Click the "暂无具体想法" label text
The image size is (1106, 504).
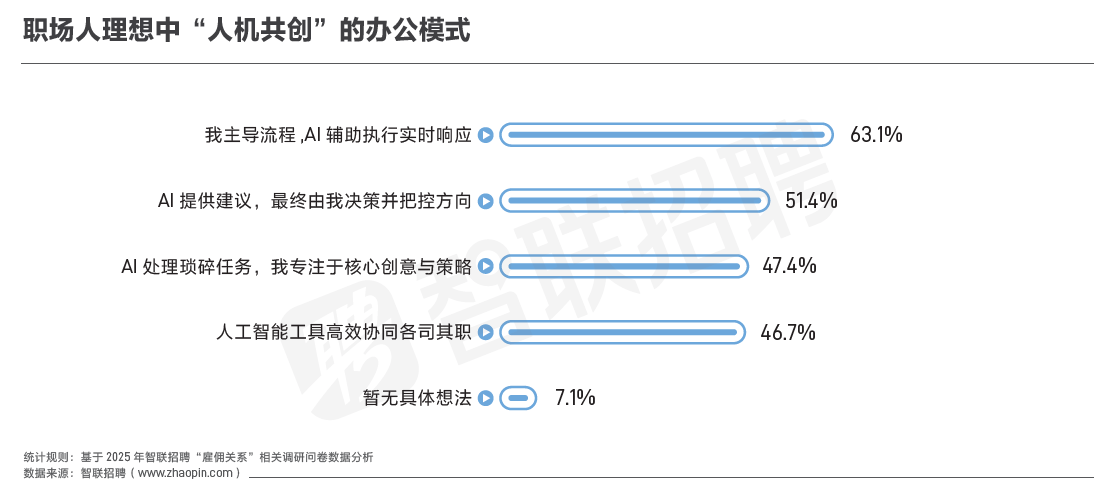[417, 398]
